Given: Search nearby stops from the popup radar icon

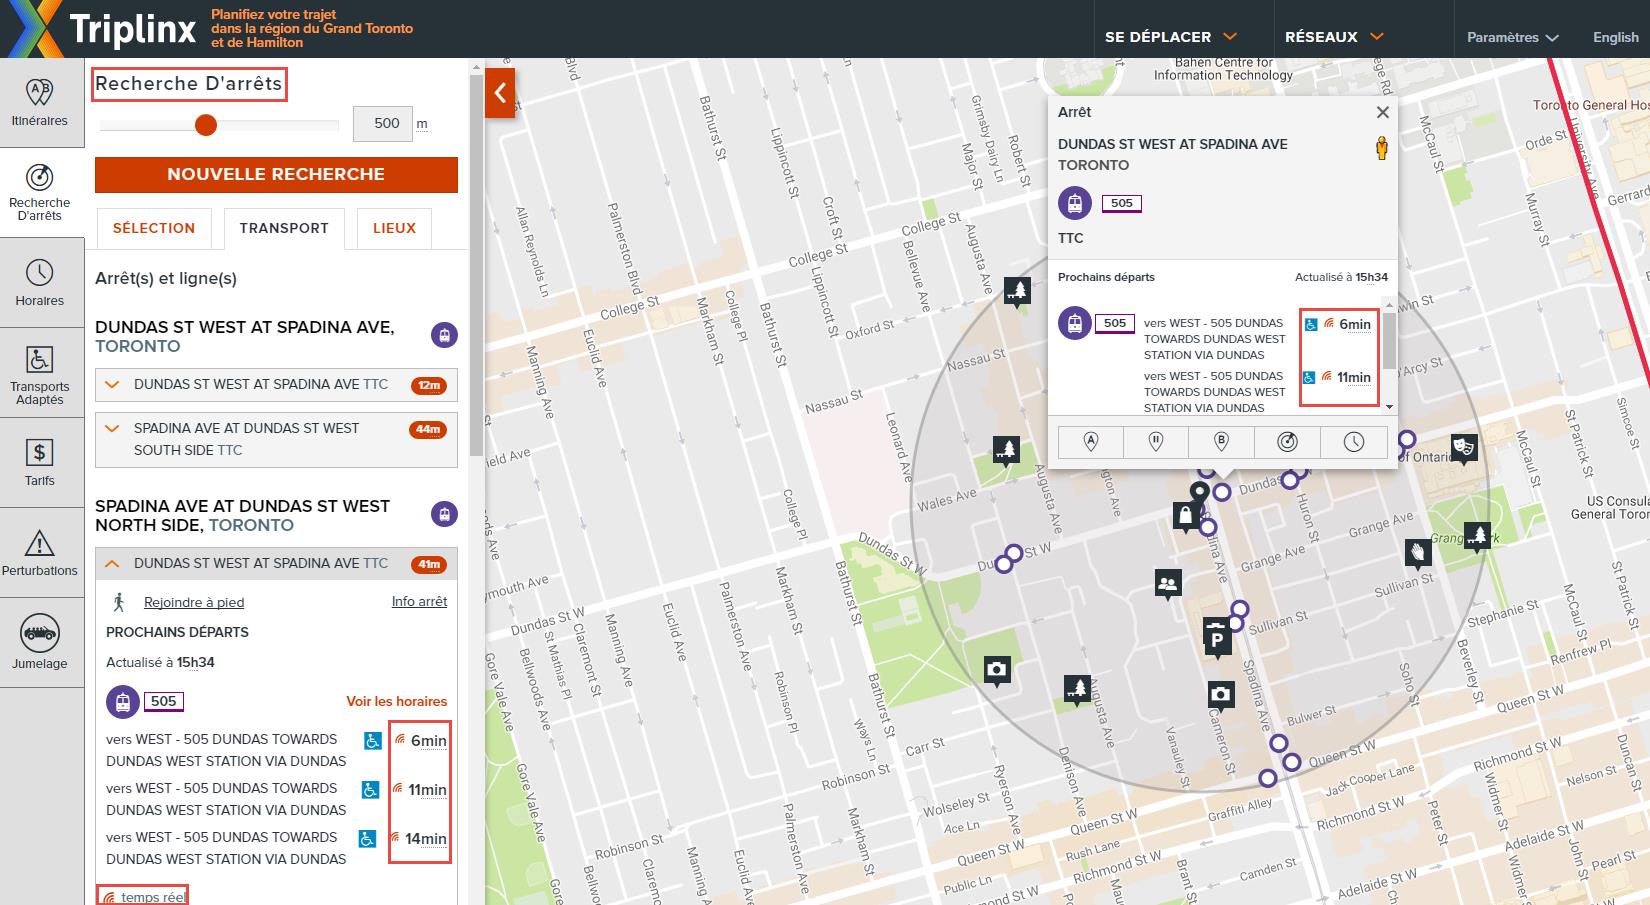Looking at the screenshot, I should pos(1287,441).
